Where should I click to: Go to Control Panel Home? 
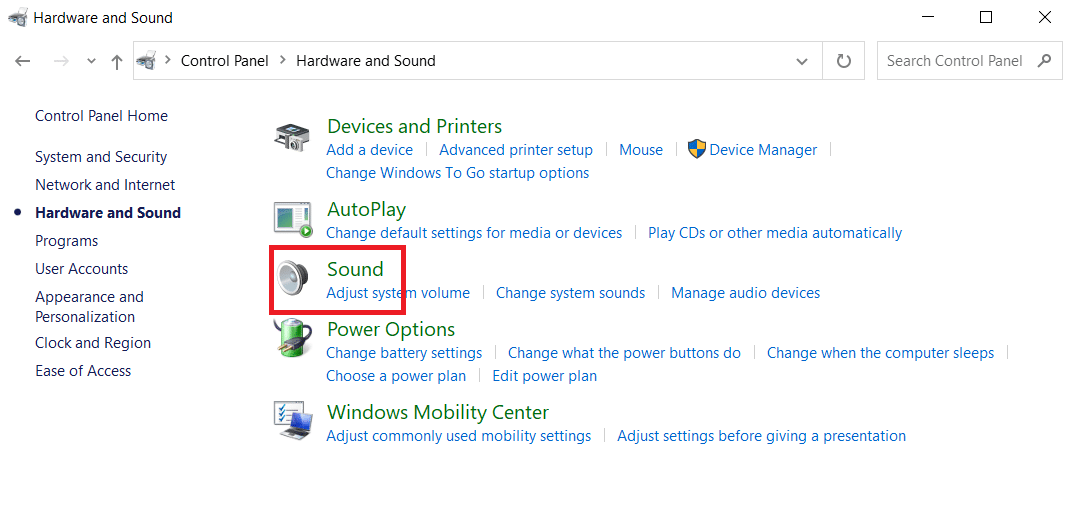tap(101, 116)
